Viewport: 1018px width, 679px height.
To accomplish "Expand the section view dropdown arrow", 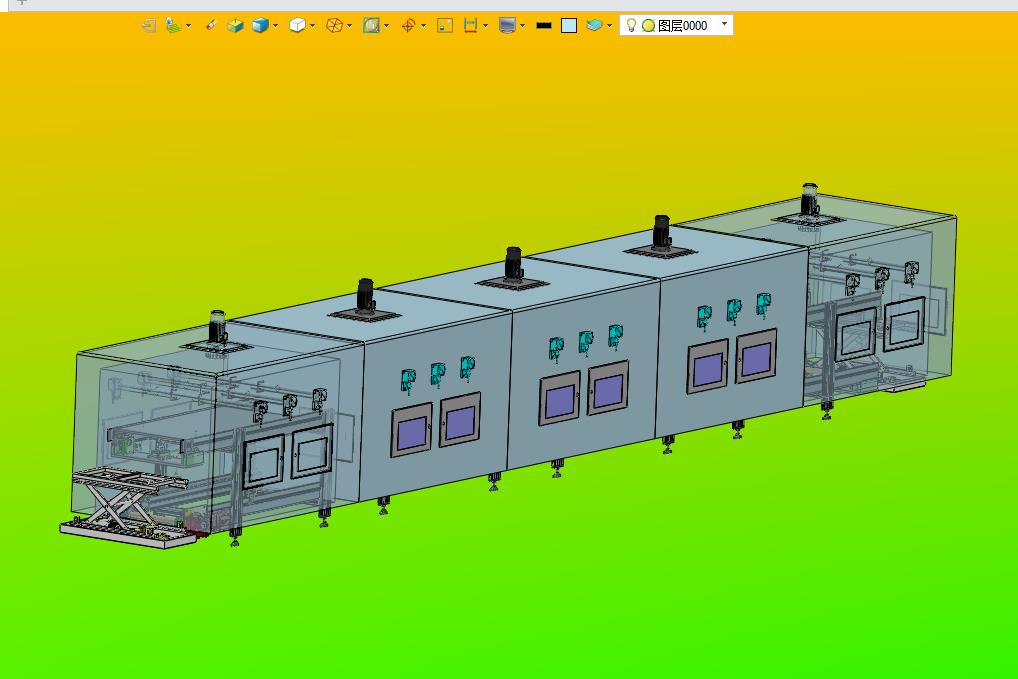I will 386,26.
